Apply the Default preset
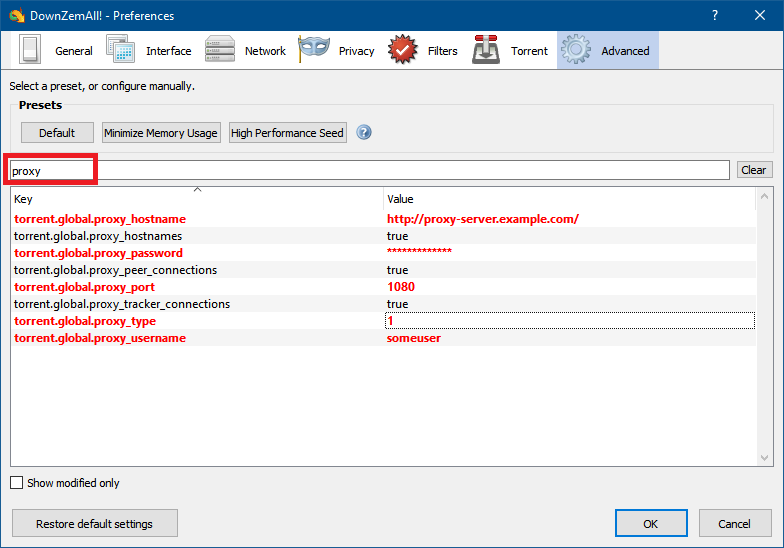 [x=57, y=132]
